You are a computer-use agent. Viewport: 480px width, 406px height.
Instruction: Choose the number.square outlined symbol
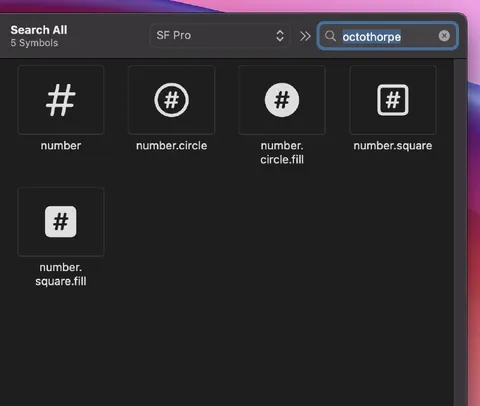pos(393,100)
